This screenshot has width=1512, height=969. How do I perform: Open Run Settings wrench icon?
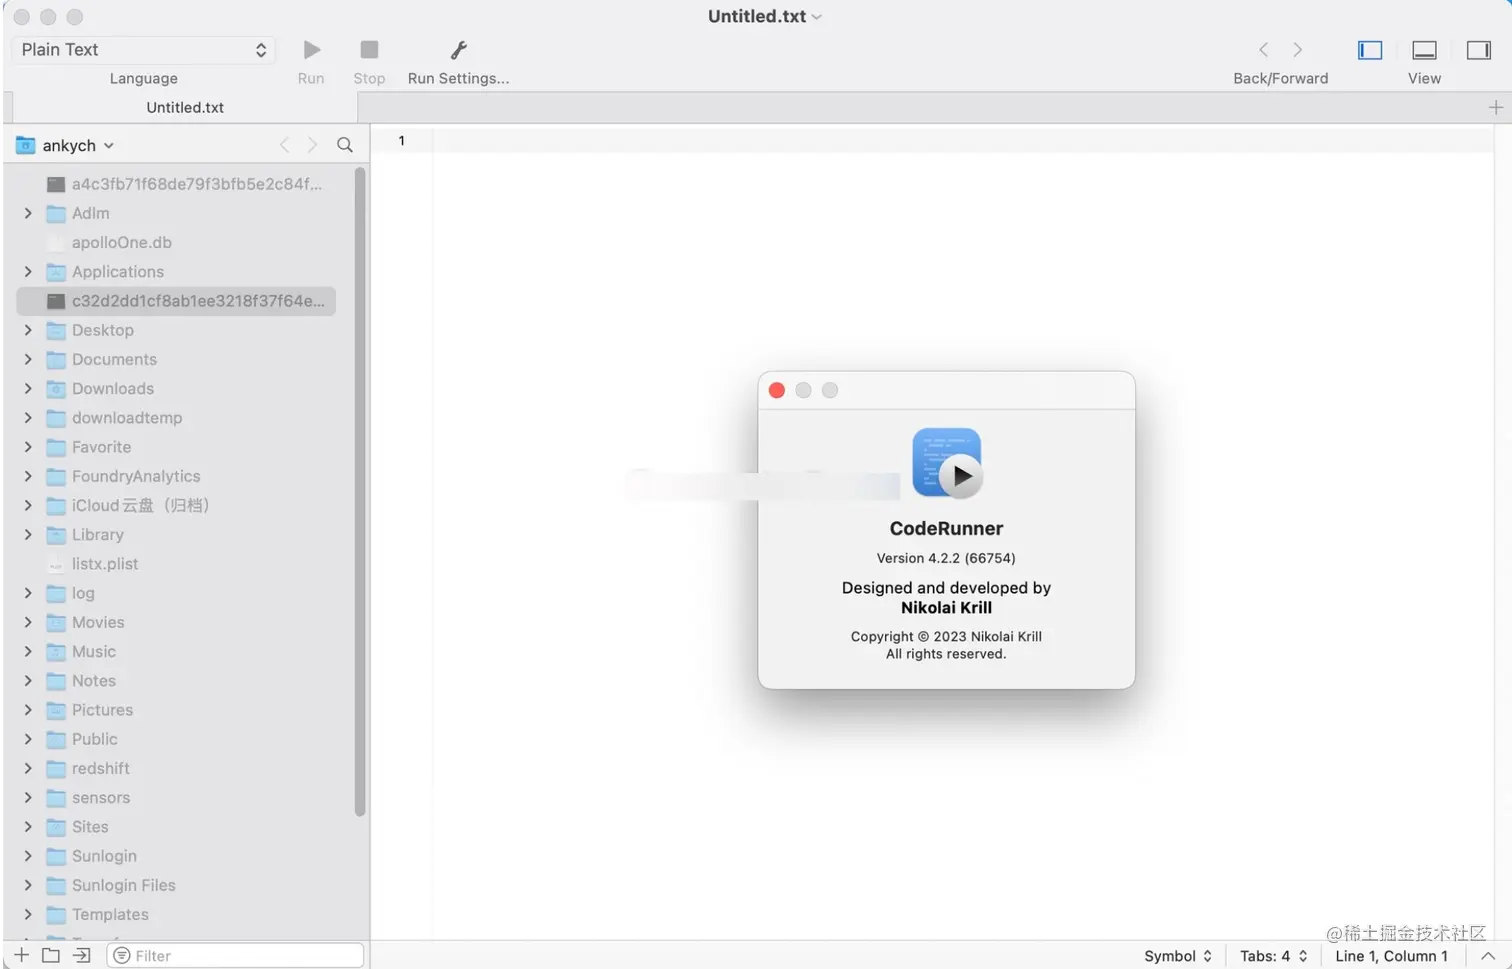459,49
